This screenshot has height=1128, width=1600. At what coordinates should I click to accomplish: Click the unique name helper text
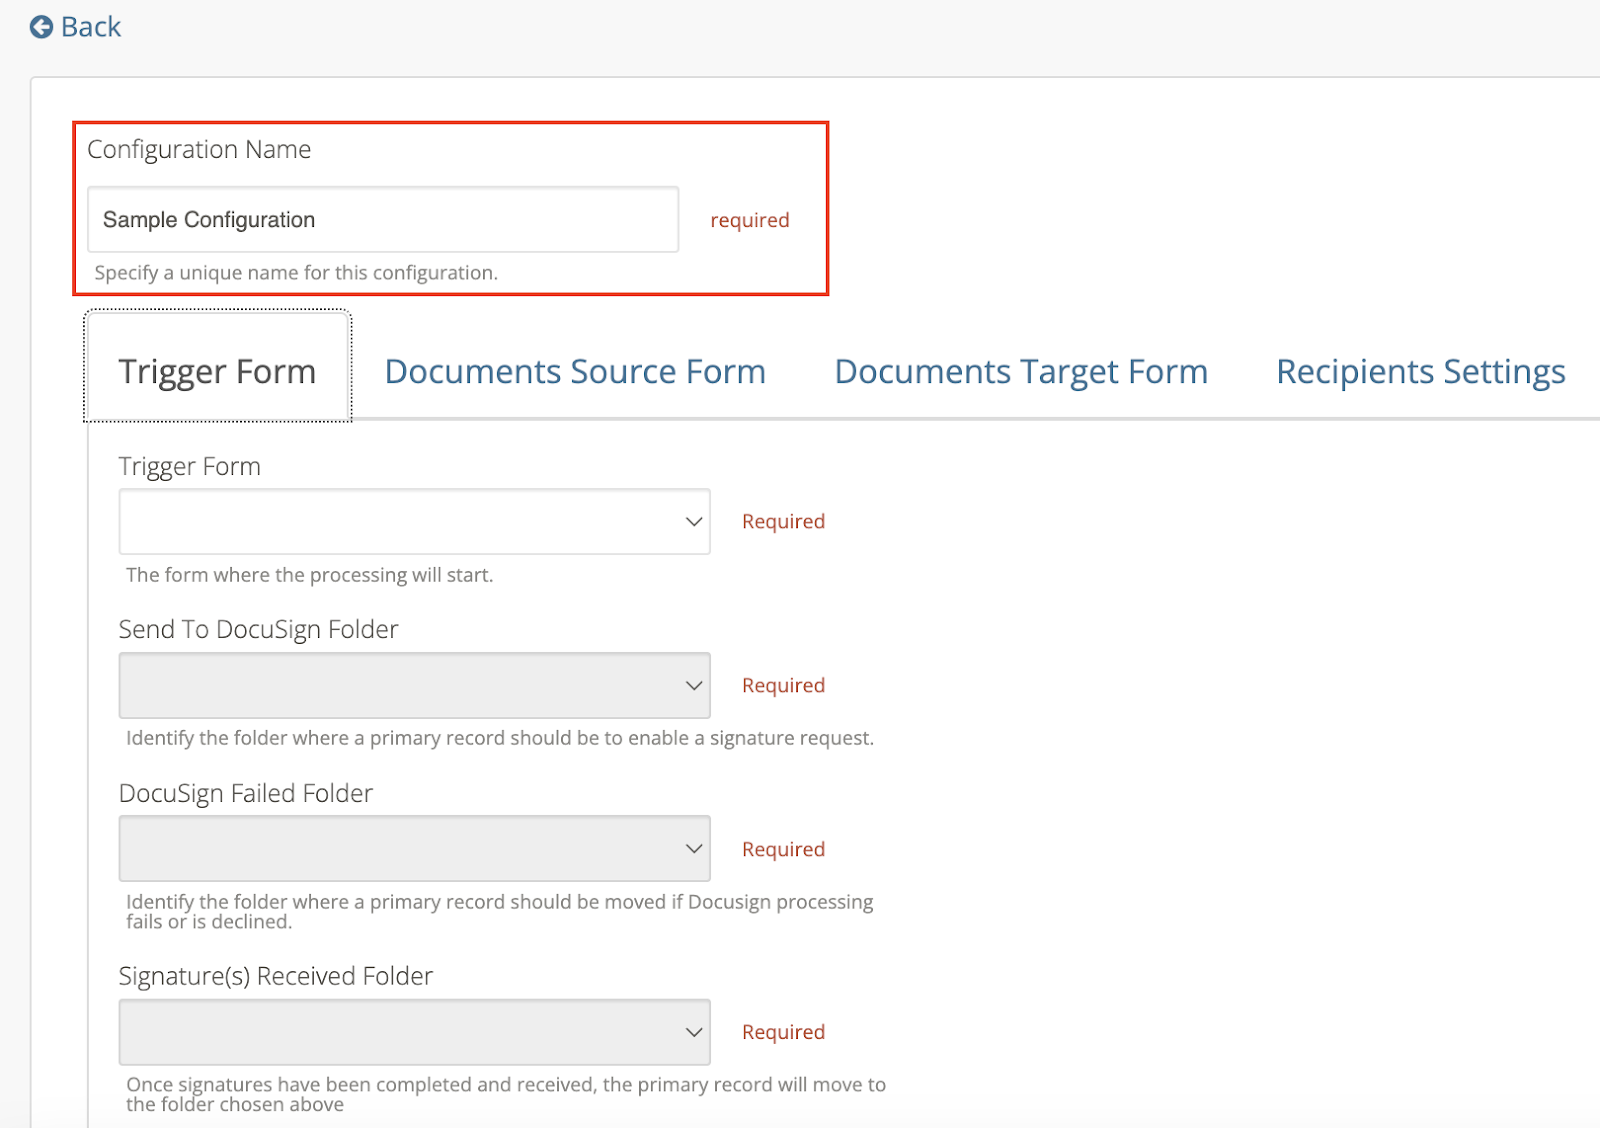tap(295, 272)
